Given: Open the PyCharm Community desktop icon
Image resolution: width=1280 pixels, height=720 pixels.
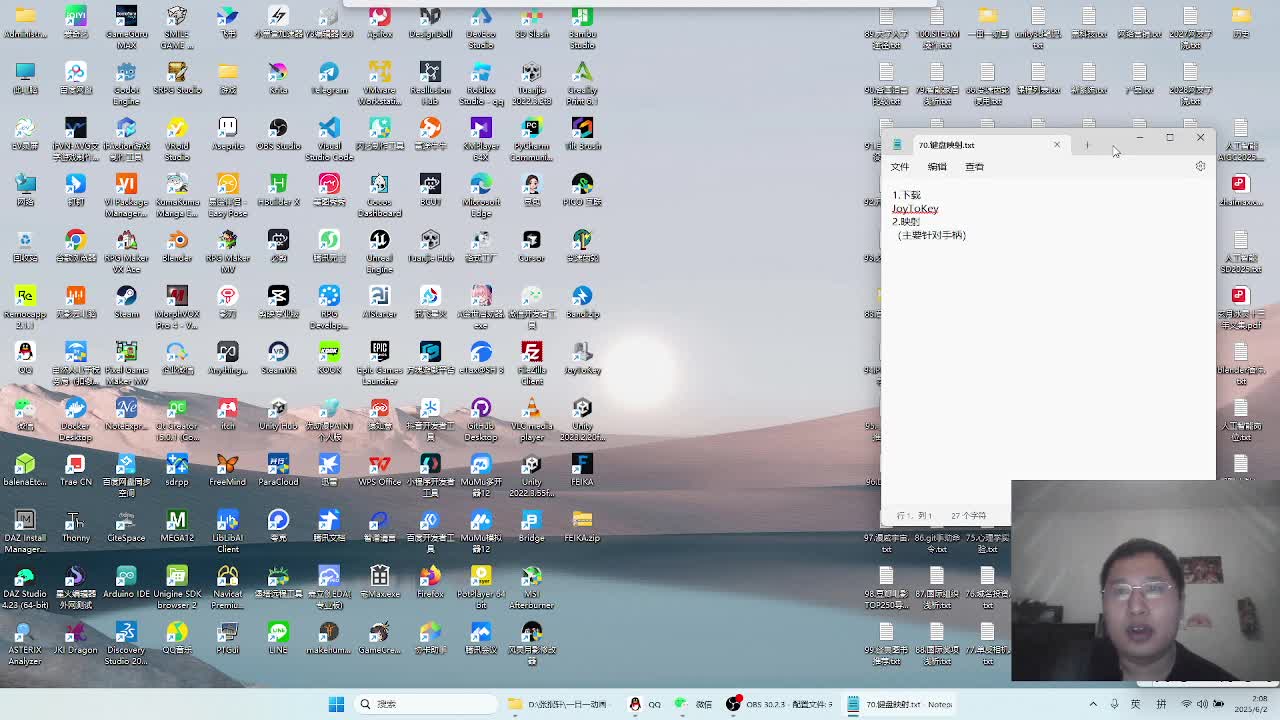Looking at the screenshot, I should 531,139.
